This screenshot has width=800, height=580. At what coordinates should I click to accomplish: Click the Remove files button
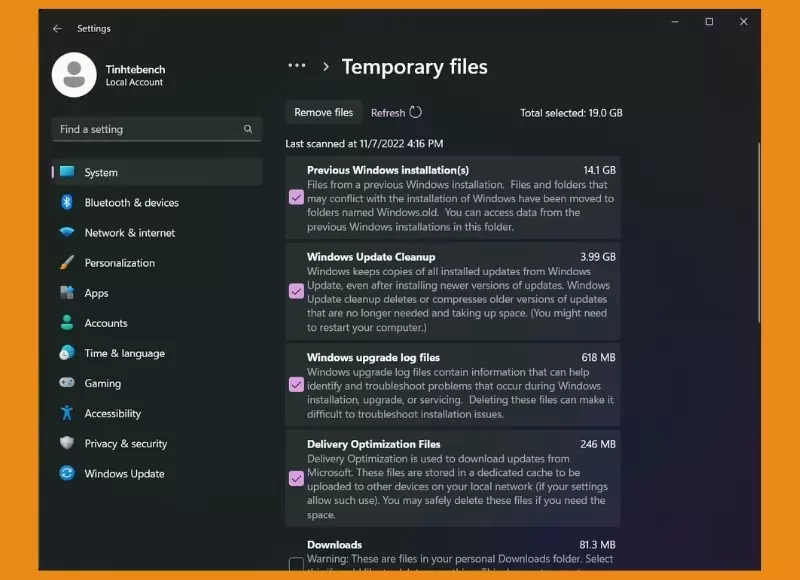(323, 112)
